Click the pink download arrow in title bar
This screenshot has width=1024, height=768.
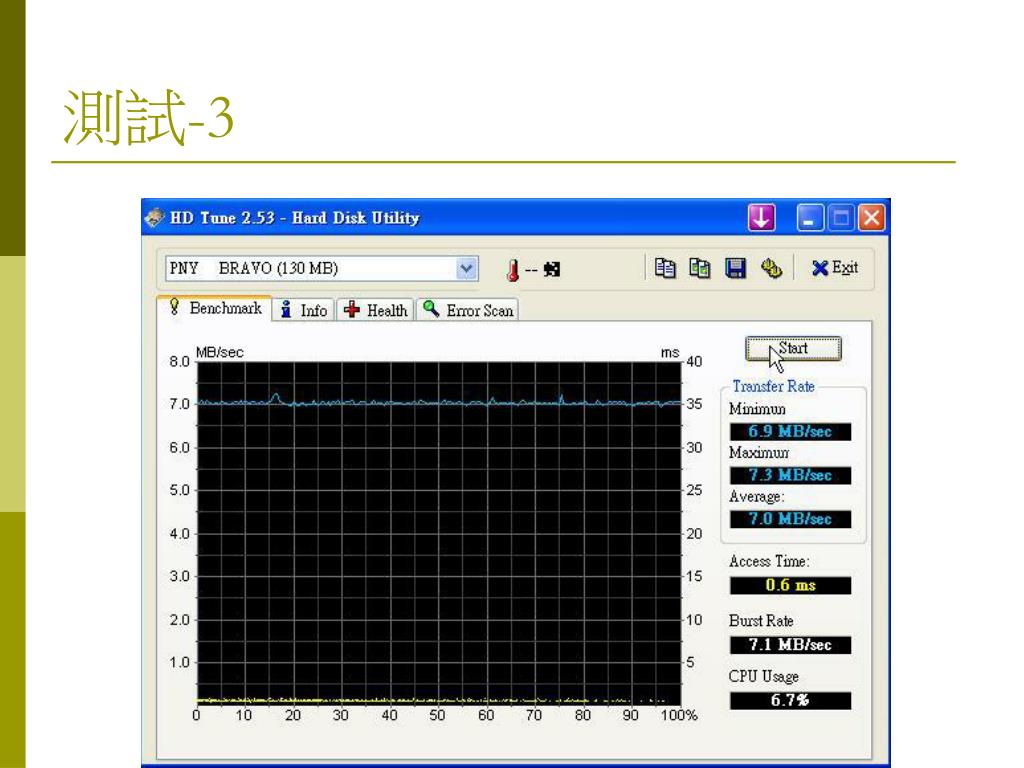pos(761,217)
